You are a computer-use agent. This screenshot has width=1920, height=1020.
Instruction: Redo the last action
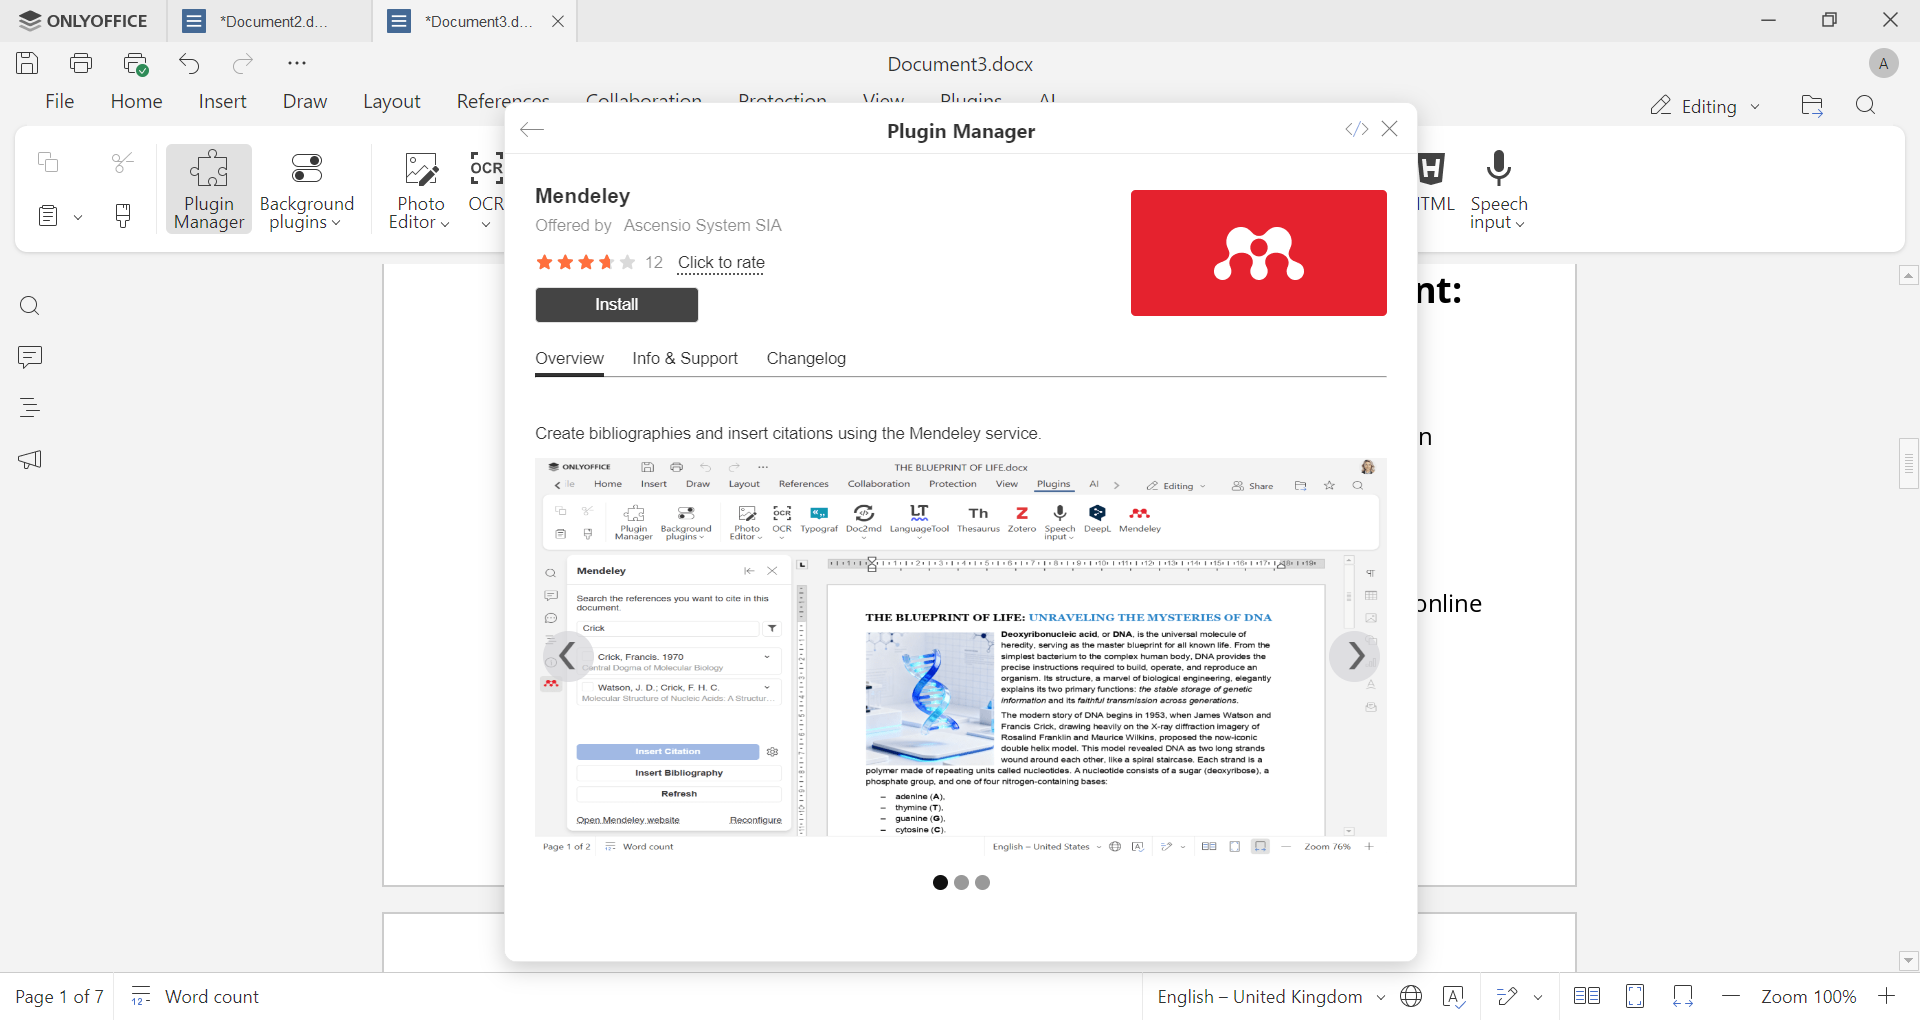click(x=243, y=64)
